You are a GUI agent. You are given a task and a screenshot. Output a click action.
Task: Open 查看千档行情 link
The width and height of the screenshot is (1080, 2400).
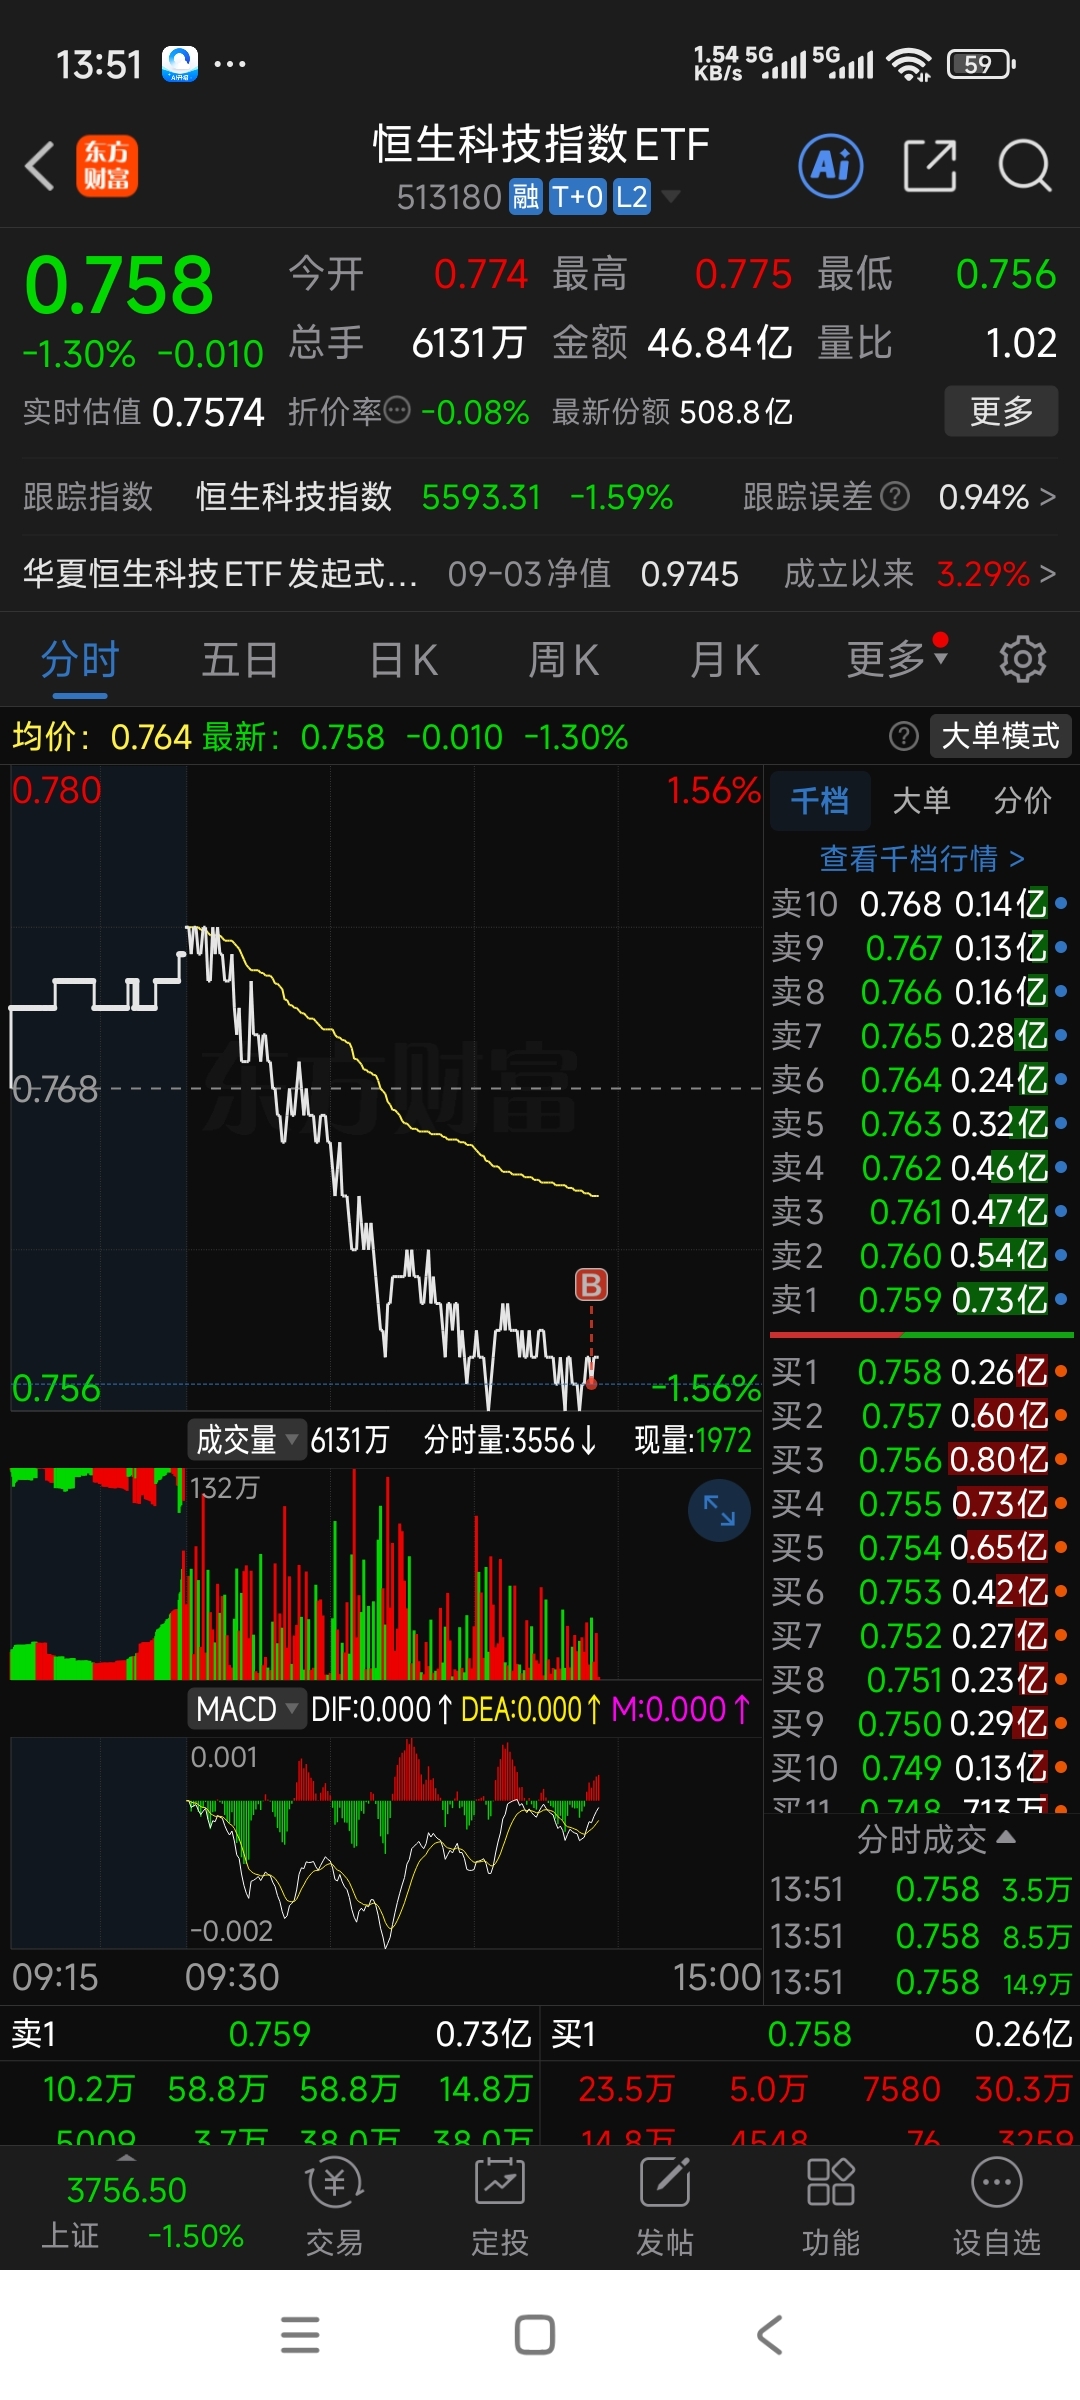(922, 858)
